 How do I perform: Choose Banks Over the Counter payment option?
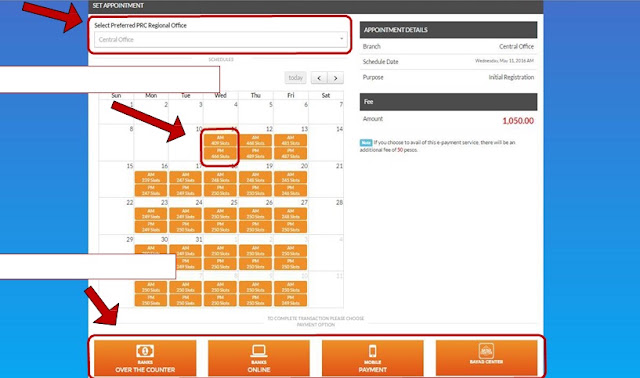tap(145, 358)
